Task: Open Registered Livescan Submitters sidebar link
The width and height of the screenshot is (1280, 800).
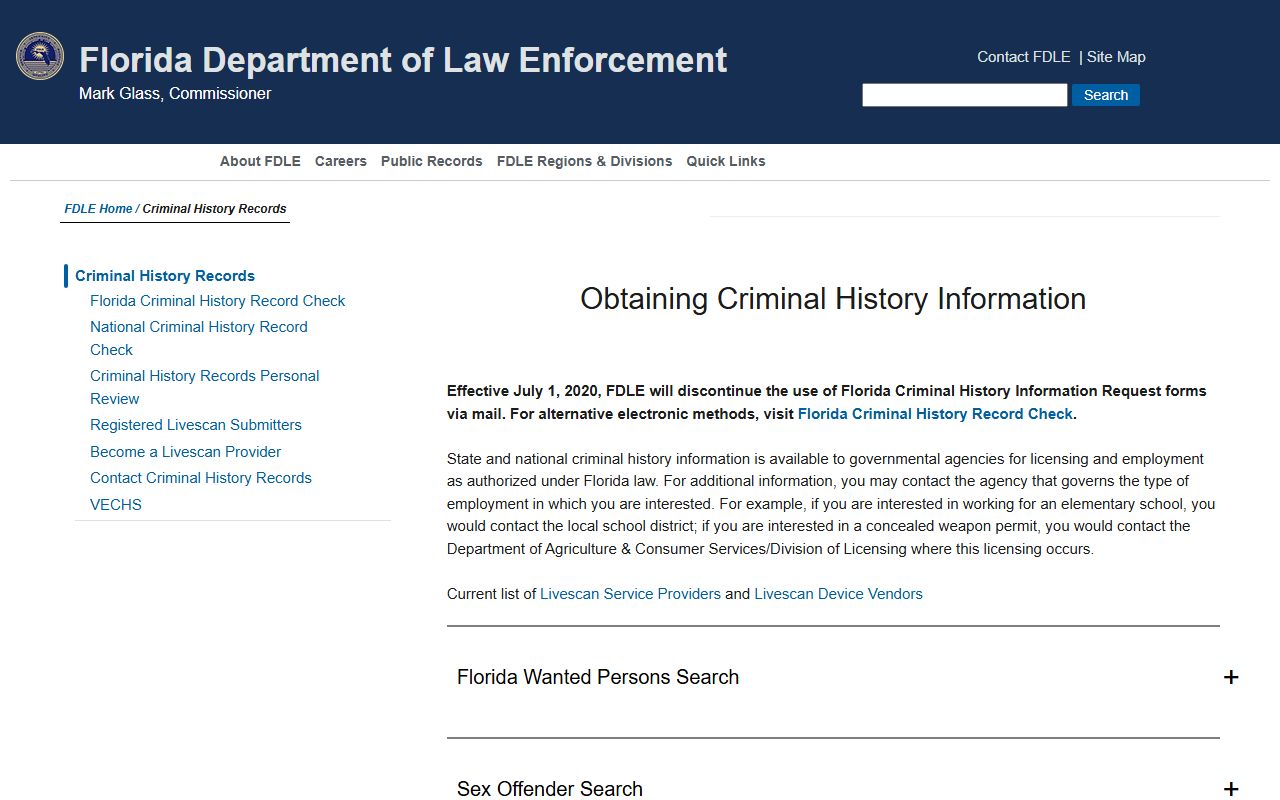Action: 196,425
